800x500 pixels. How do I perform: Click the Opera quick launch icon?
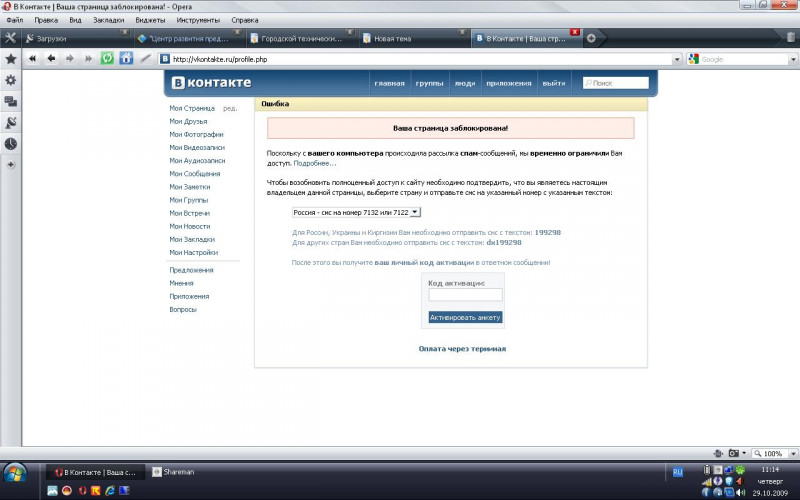click(x=82, y=491)
